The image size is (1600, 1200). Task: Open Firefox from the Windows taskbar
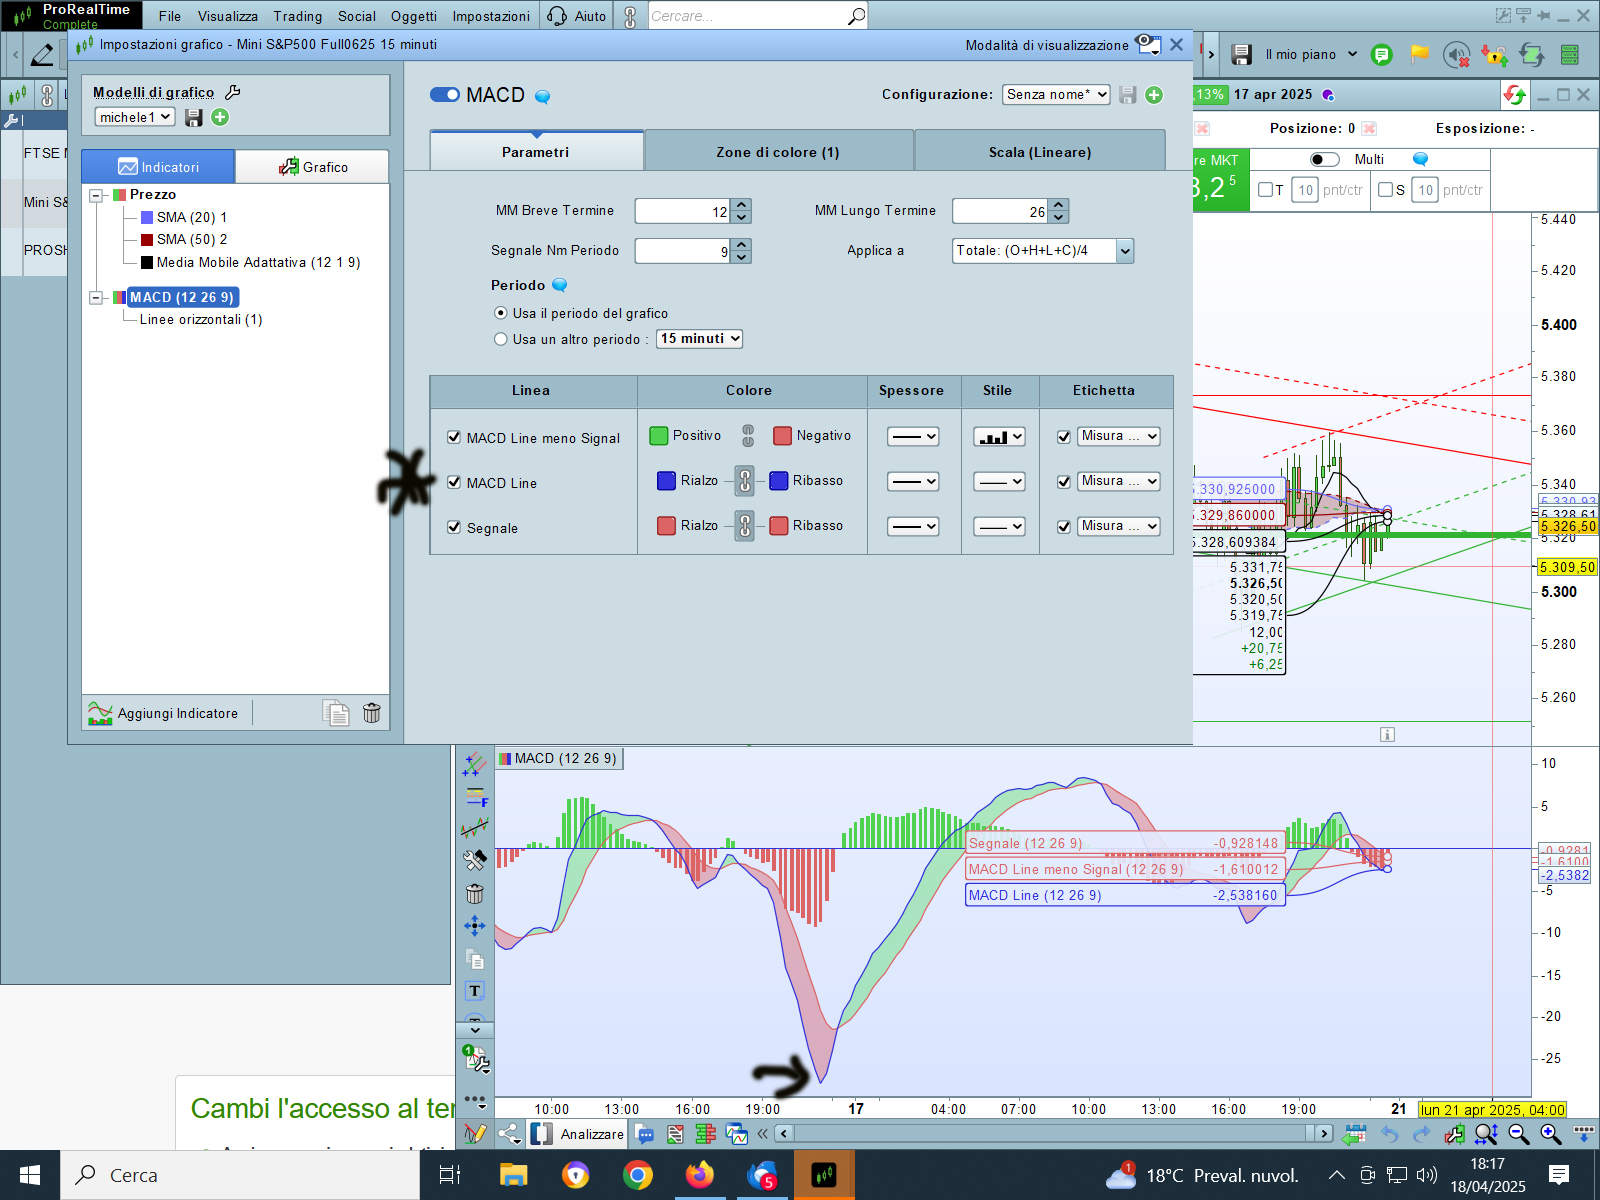pyautogui.click(x=699, y=1175)
